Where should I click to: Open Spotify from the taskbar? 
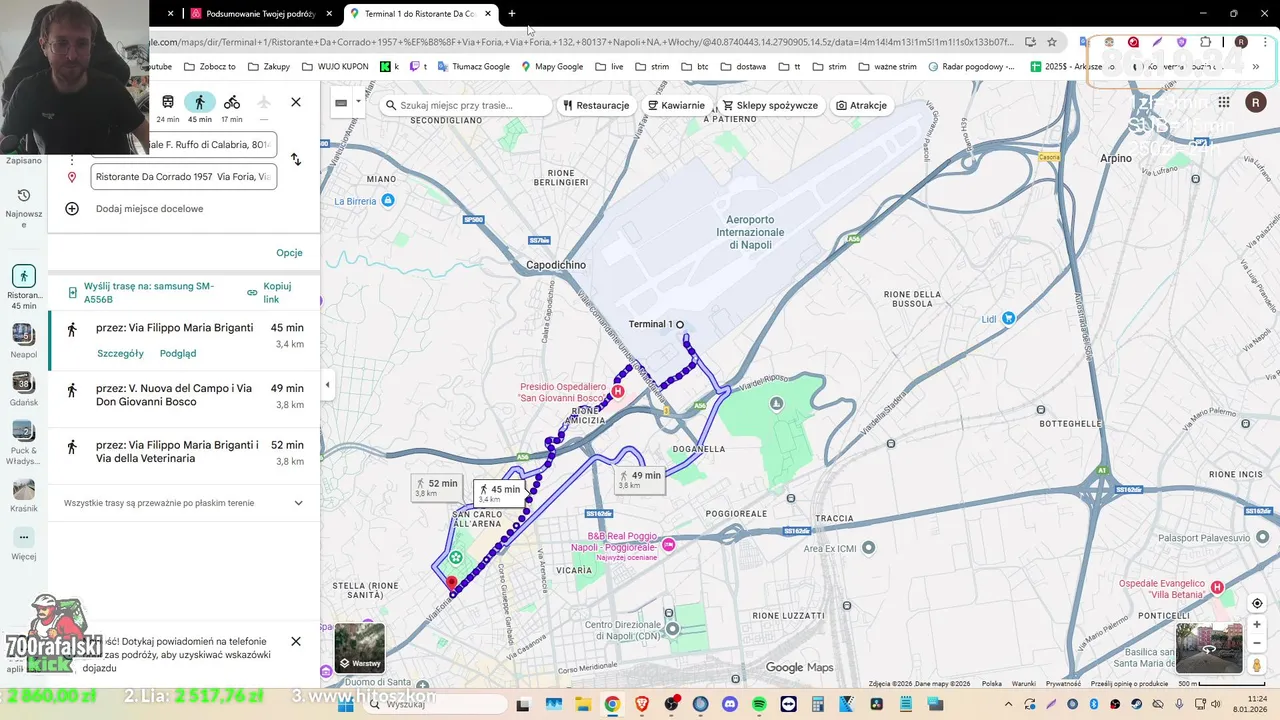(759, 704)
